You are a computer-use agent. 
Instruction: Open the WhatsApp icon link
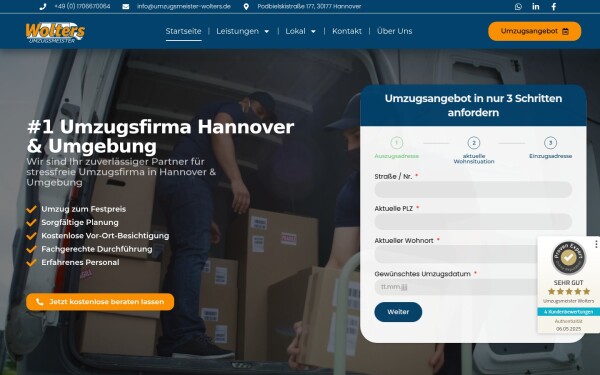[518, 7]
